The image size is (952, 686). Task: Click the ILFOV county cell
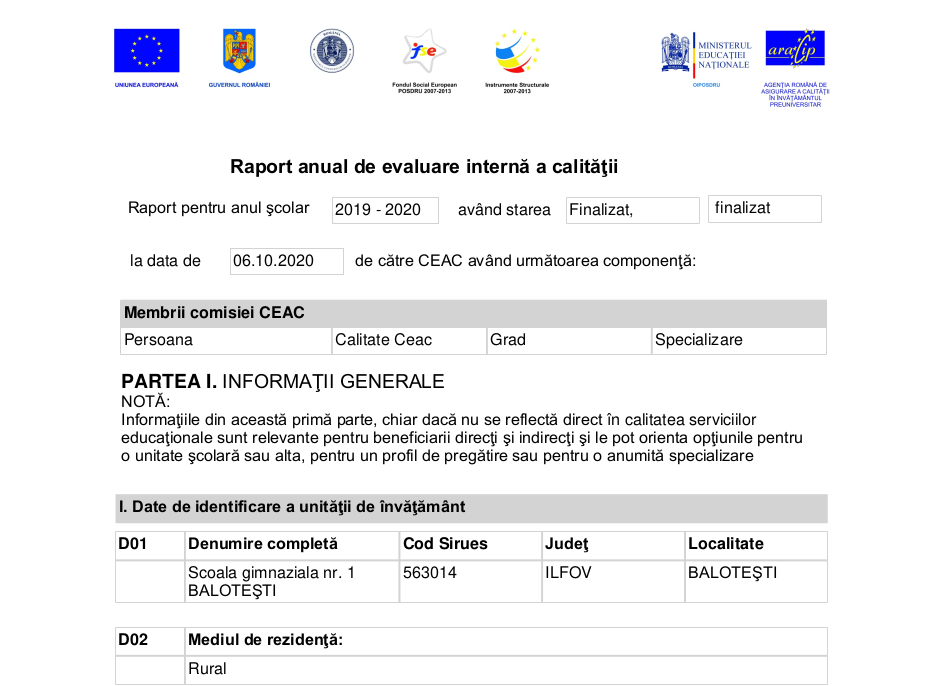(x=613, y=582)
